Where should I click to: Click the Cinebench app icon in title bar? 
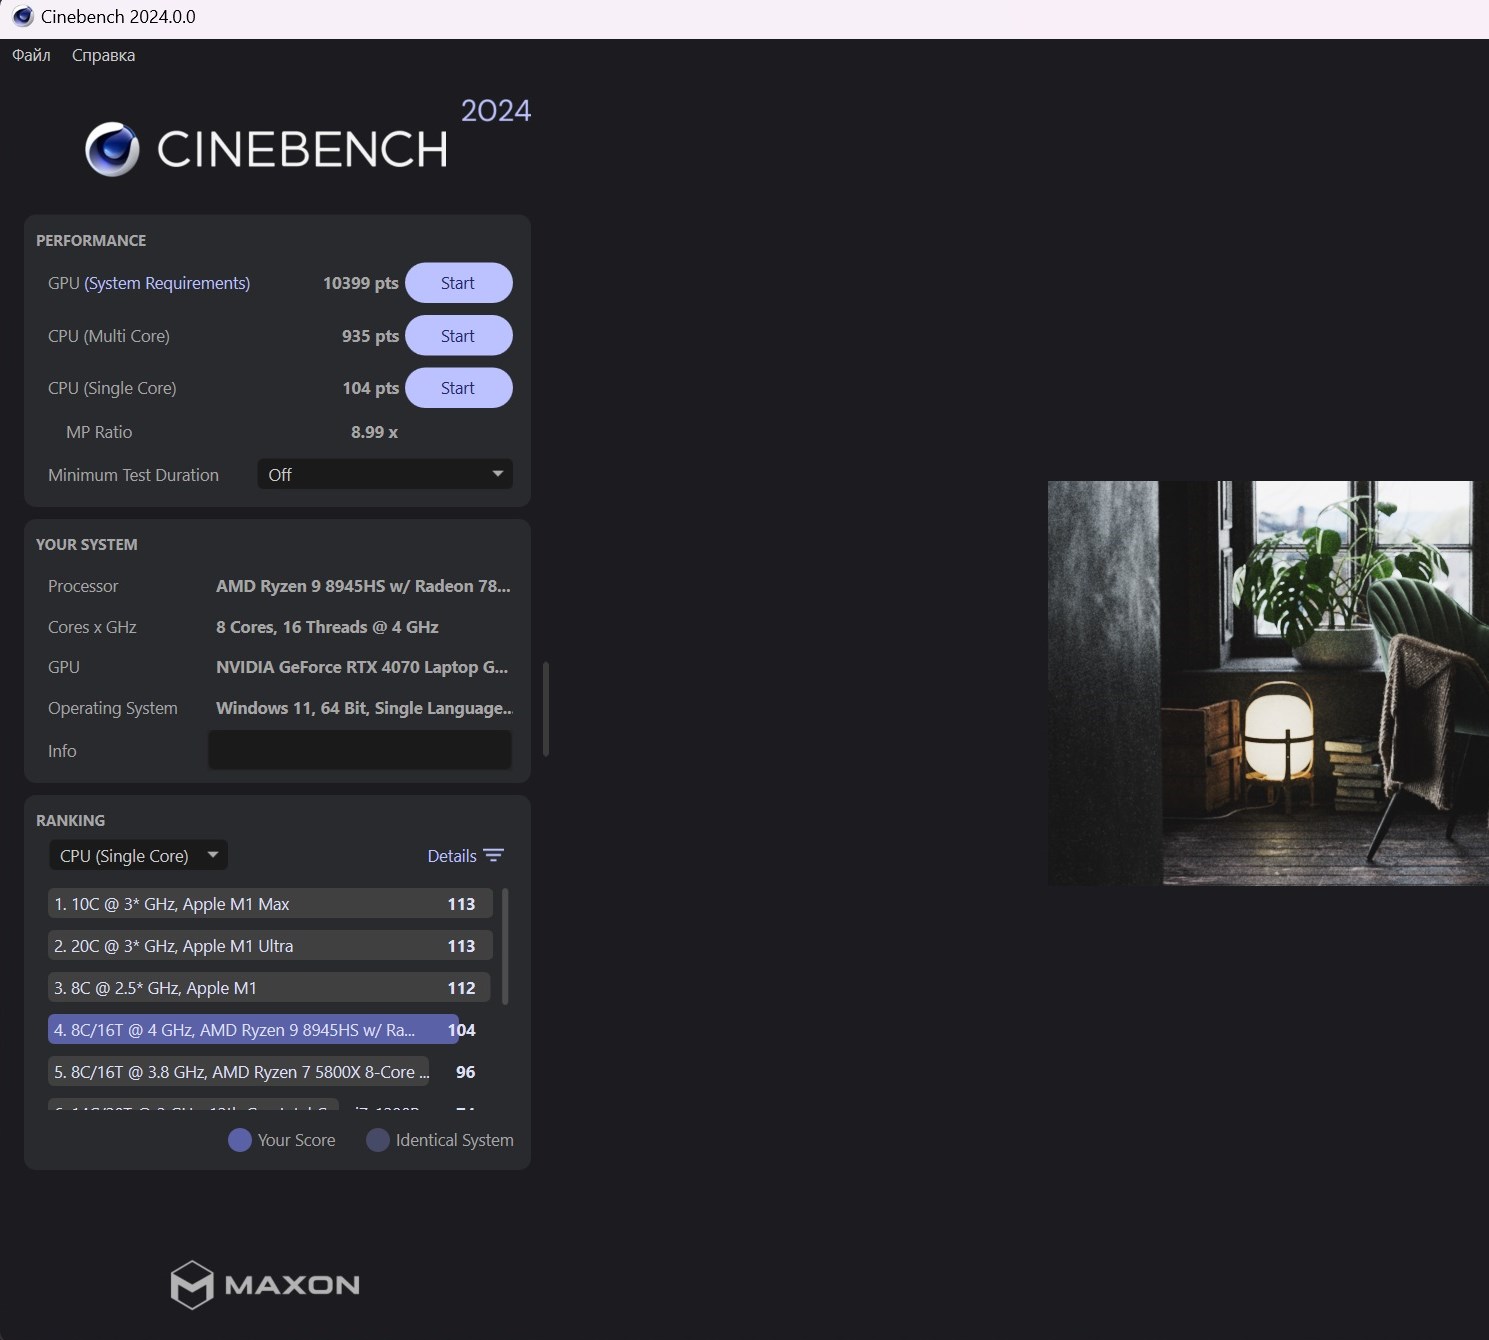[23, 17]
